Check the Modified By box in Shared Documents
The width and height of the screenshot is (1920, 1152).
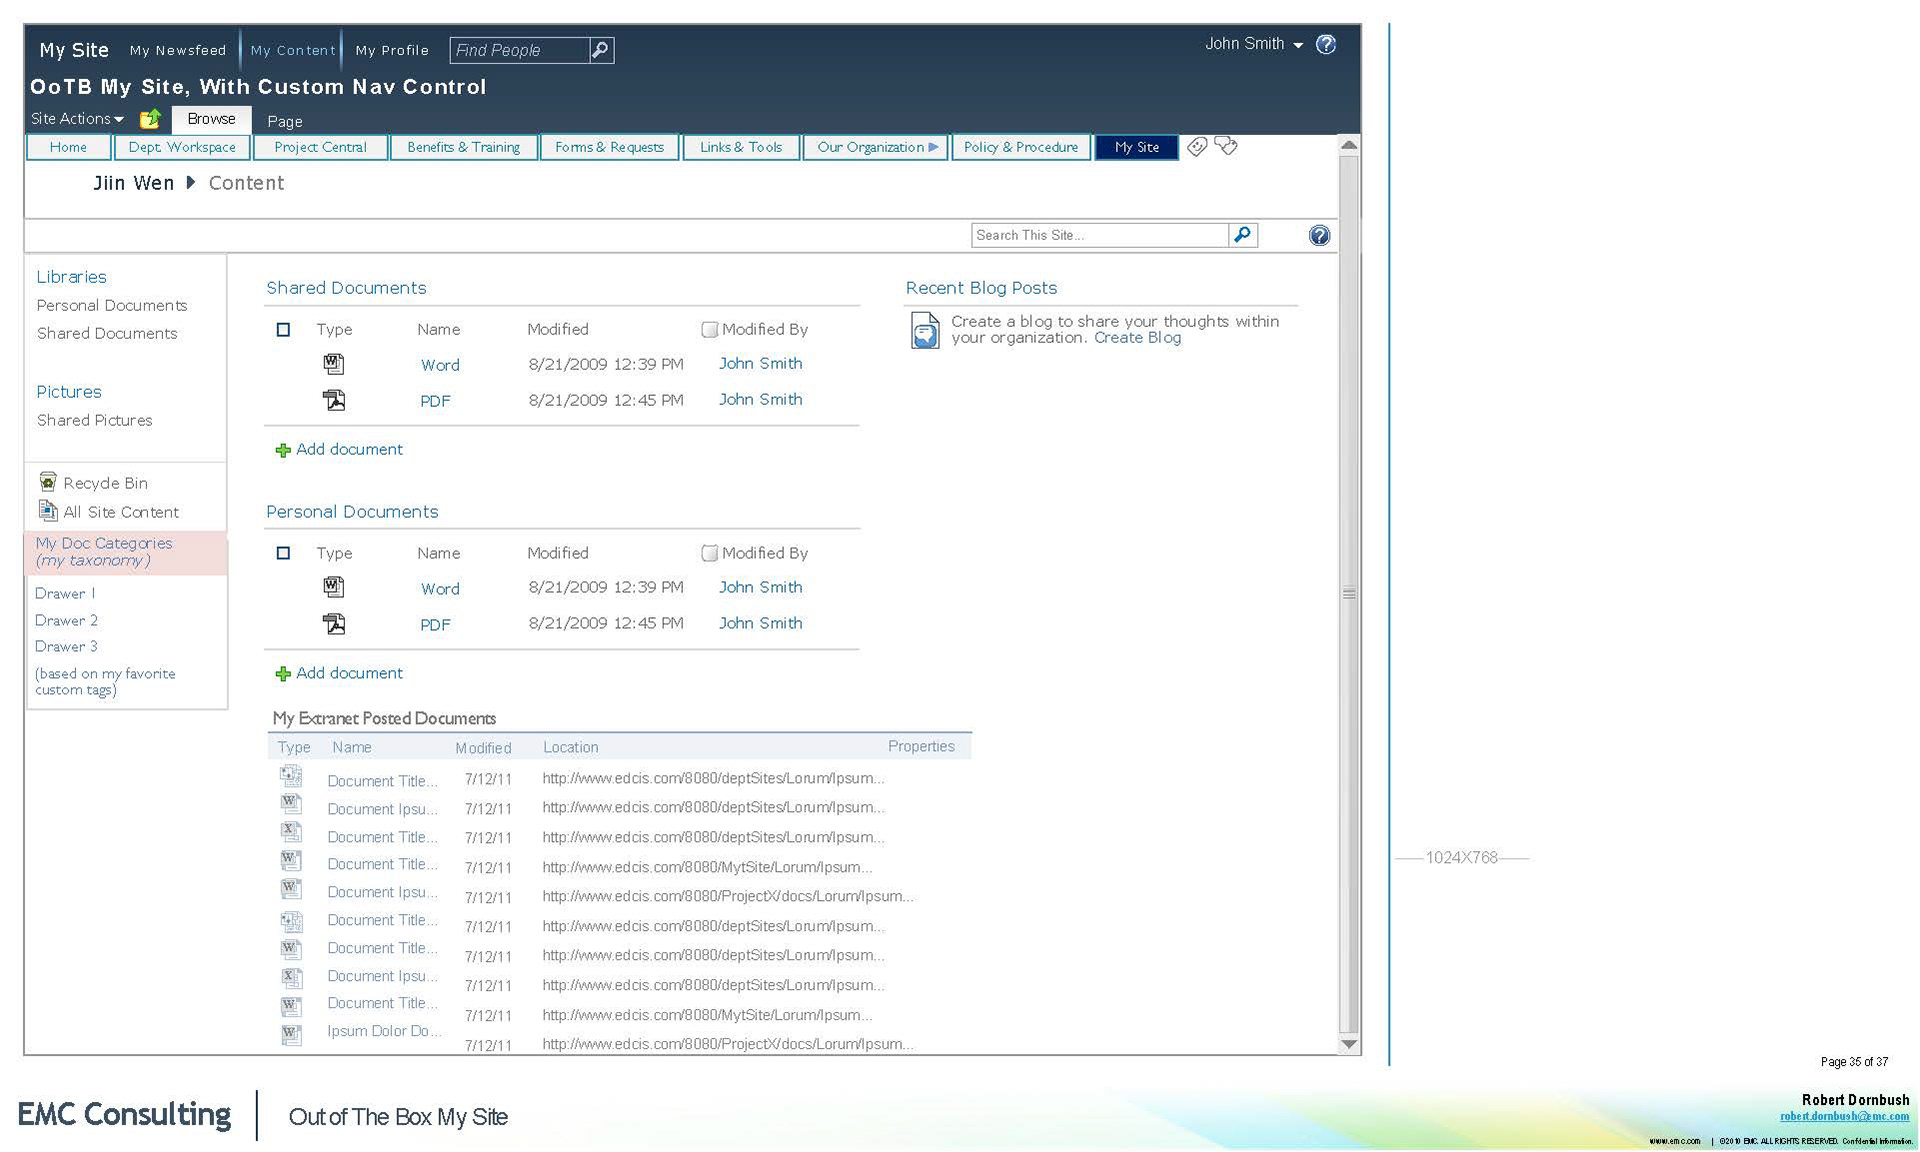click(x=709, y=329)
